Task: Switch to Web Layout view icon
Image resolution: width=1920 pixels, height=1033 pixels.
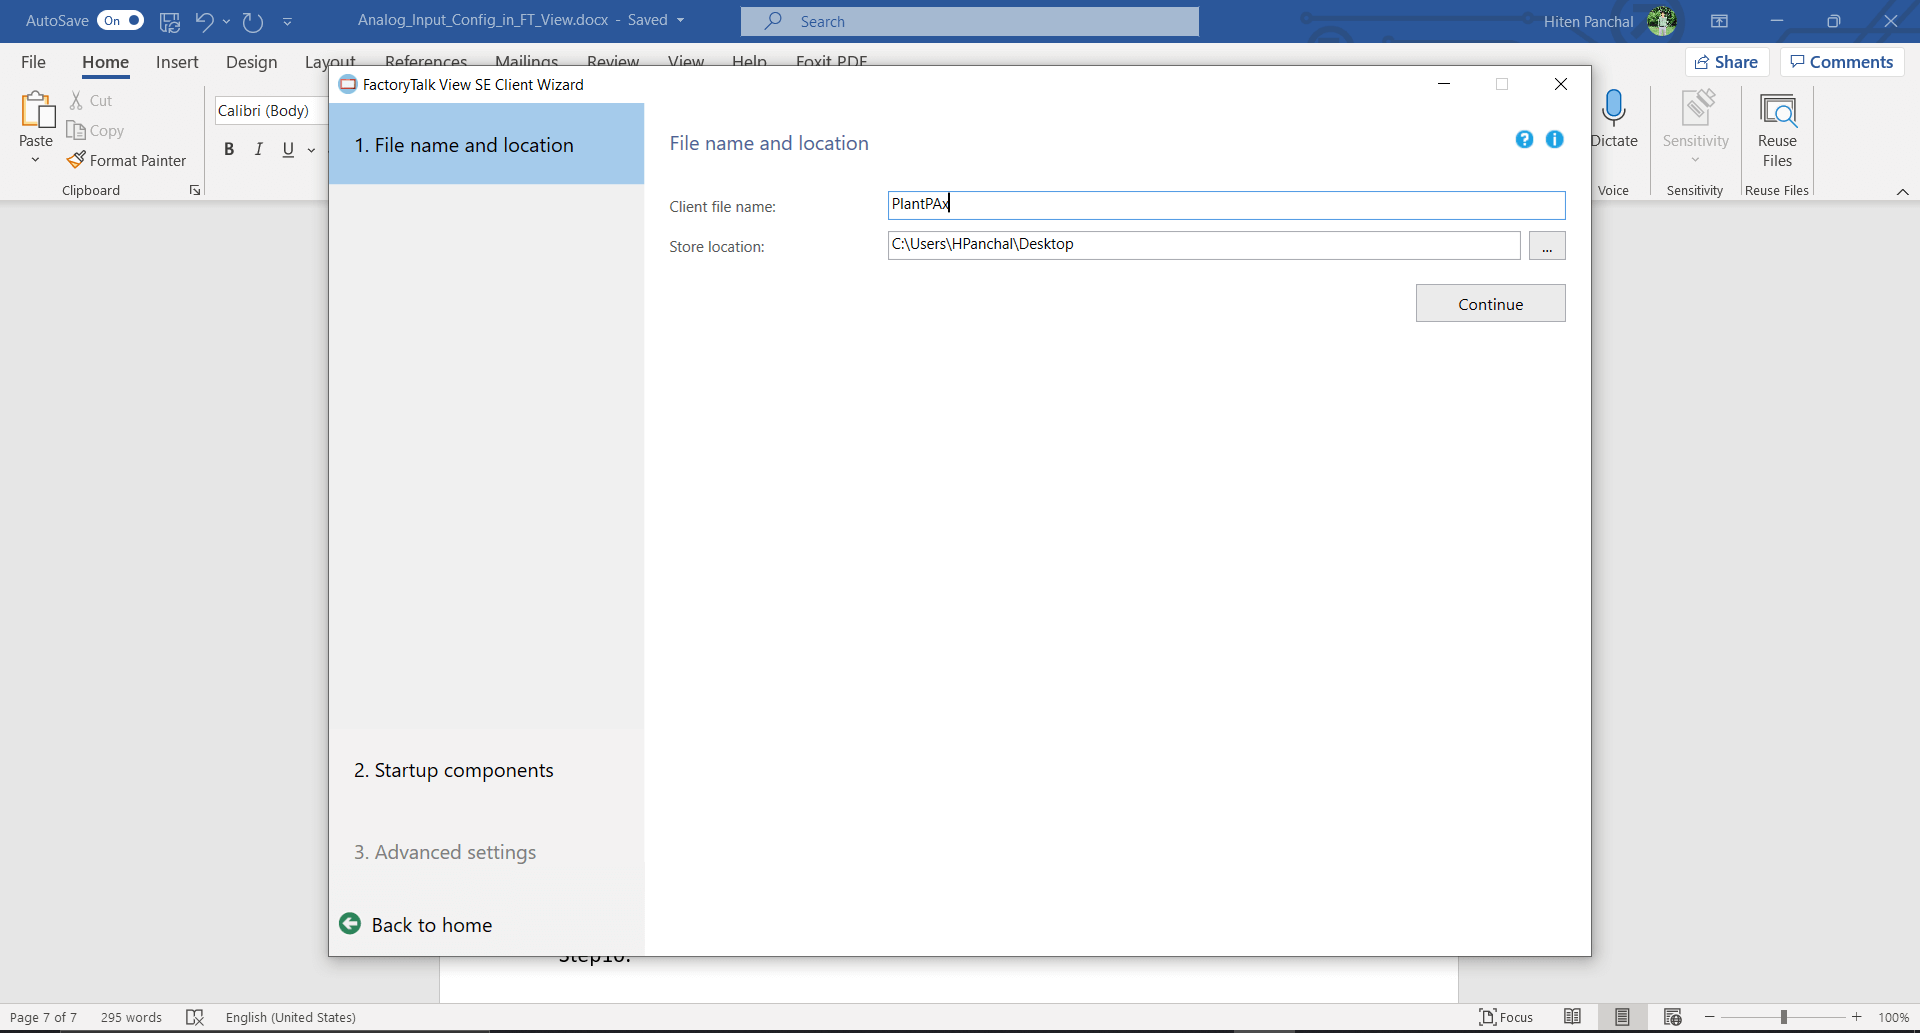Action: tap(1672, 1017)
